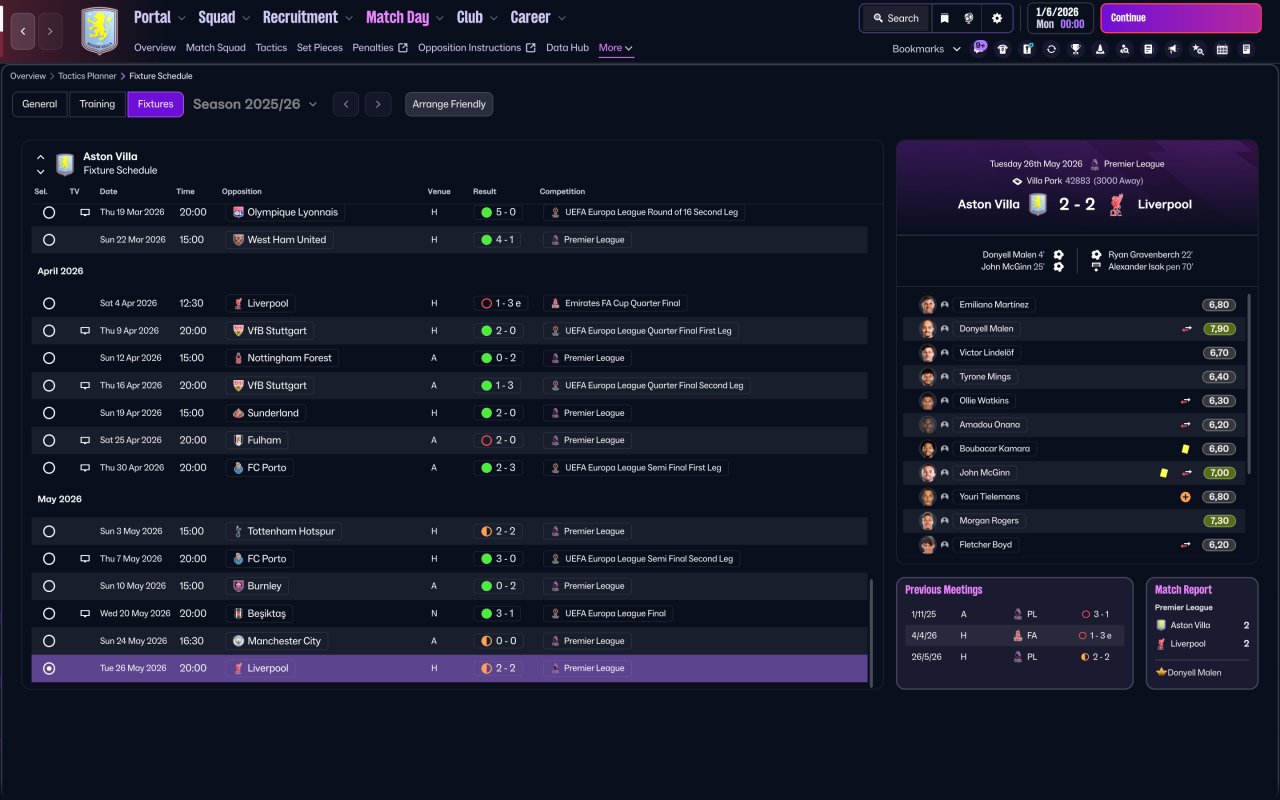Select the West Ham United fixture radio button
This screenshot has height=800, width=1280.
tap(49, 240)
